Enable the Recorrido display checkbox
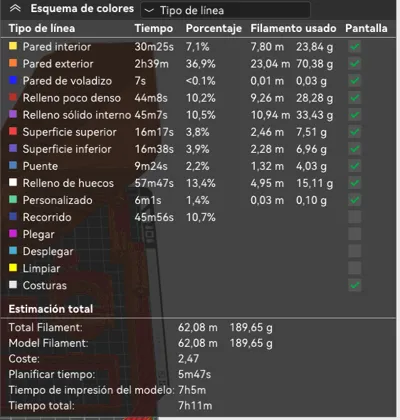400x420 pixels. point(355,217)
